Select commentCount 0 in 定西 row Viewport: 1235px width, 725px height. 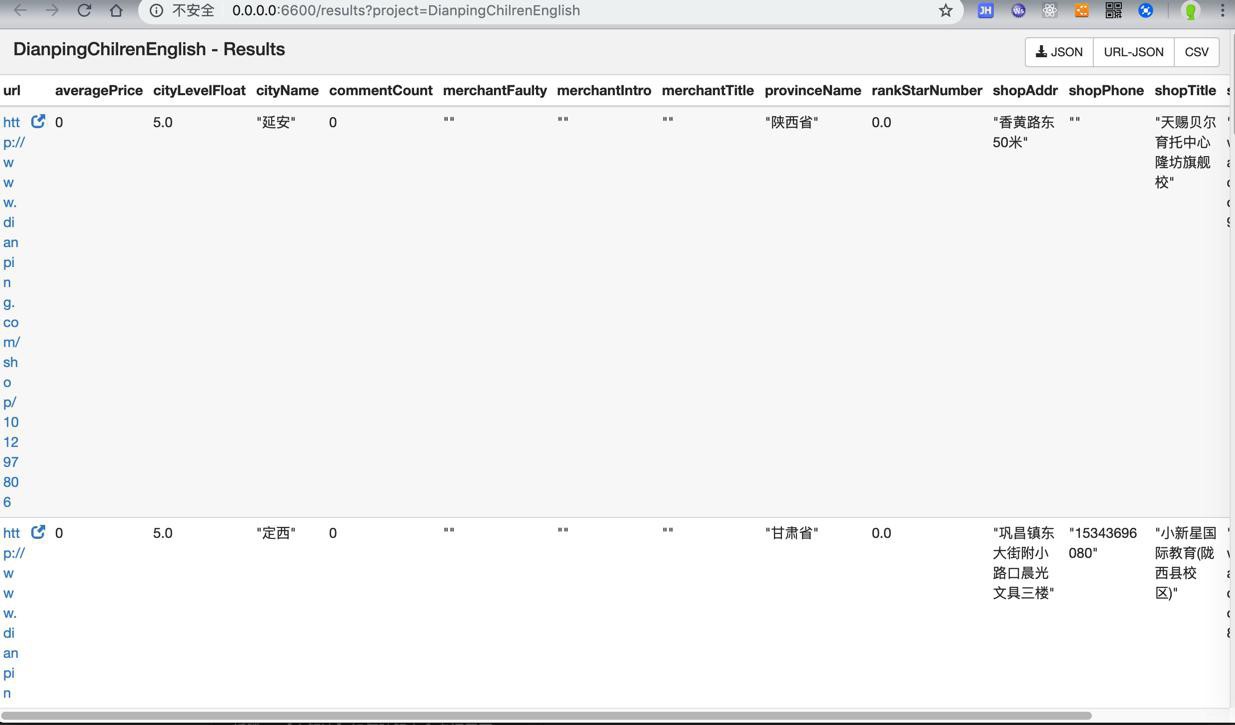coord(333,533)
